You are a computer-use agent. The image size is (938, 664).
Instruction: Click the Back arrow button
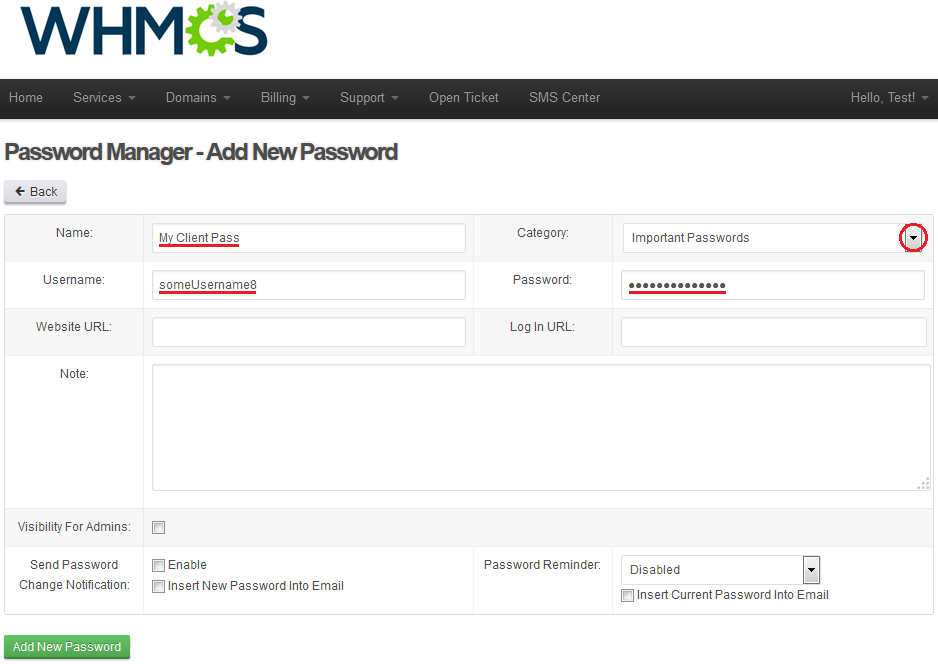pos(35,192)
